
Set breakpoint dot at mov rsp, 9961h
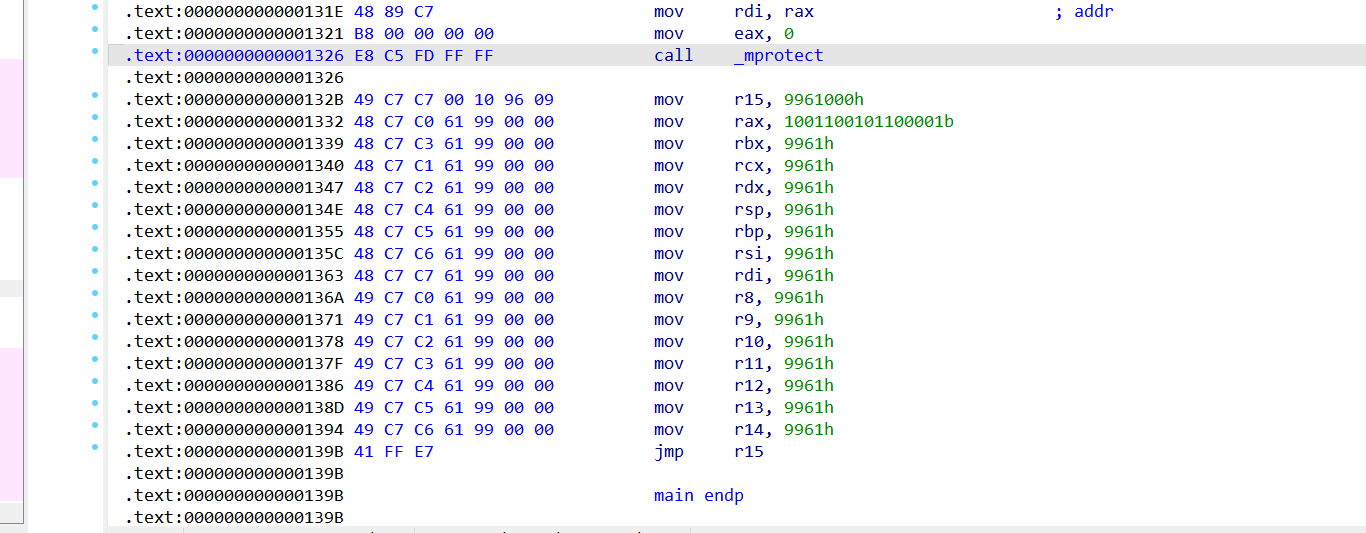(95, 205)
